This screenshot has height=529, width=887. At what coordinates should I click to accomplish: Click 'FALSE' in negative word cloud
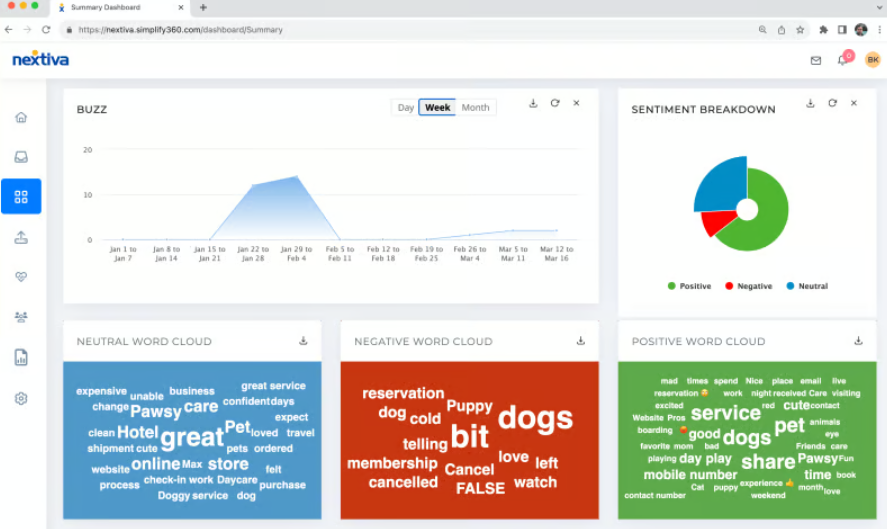pos(480,488)
